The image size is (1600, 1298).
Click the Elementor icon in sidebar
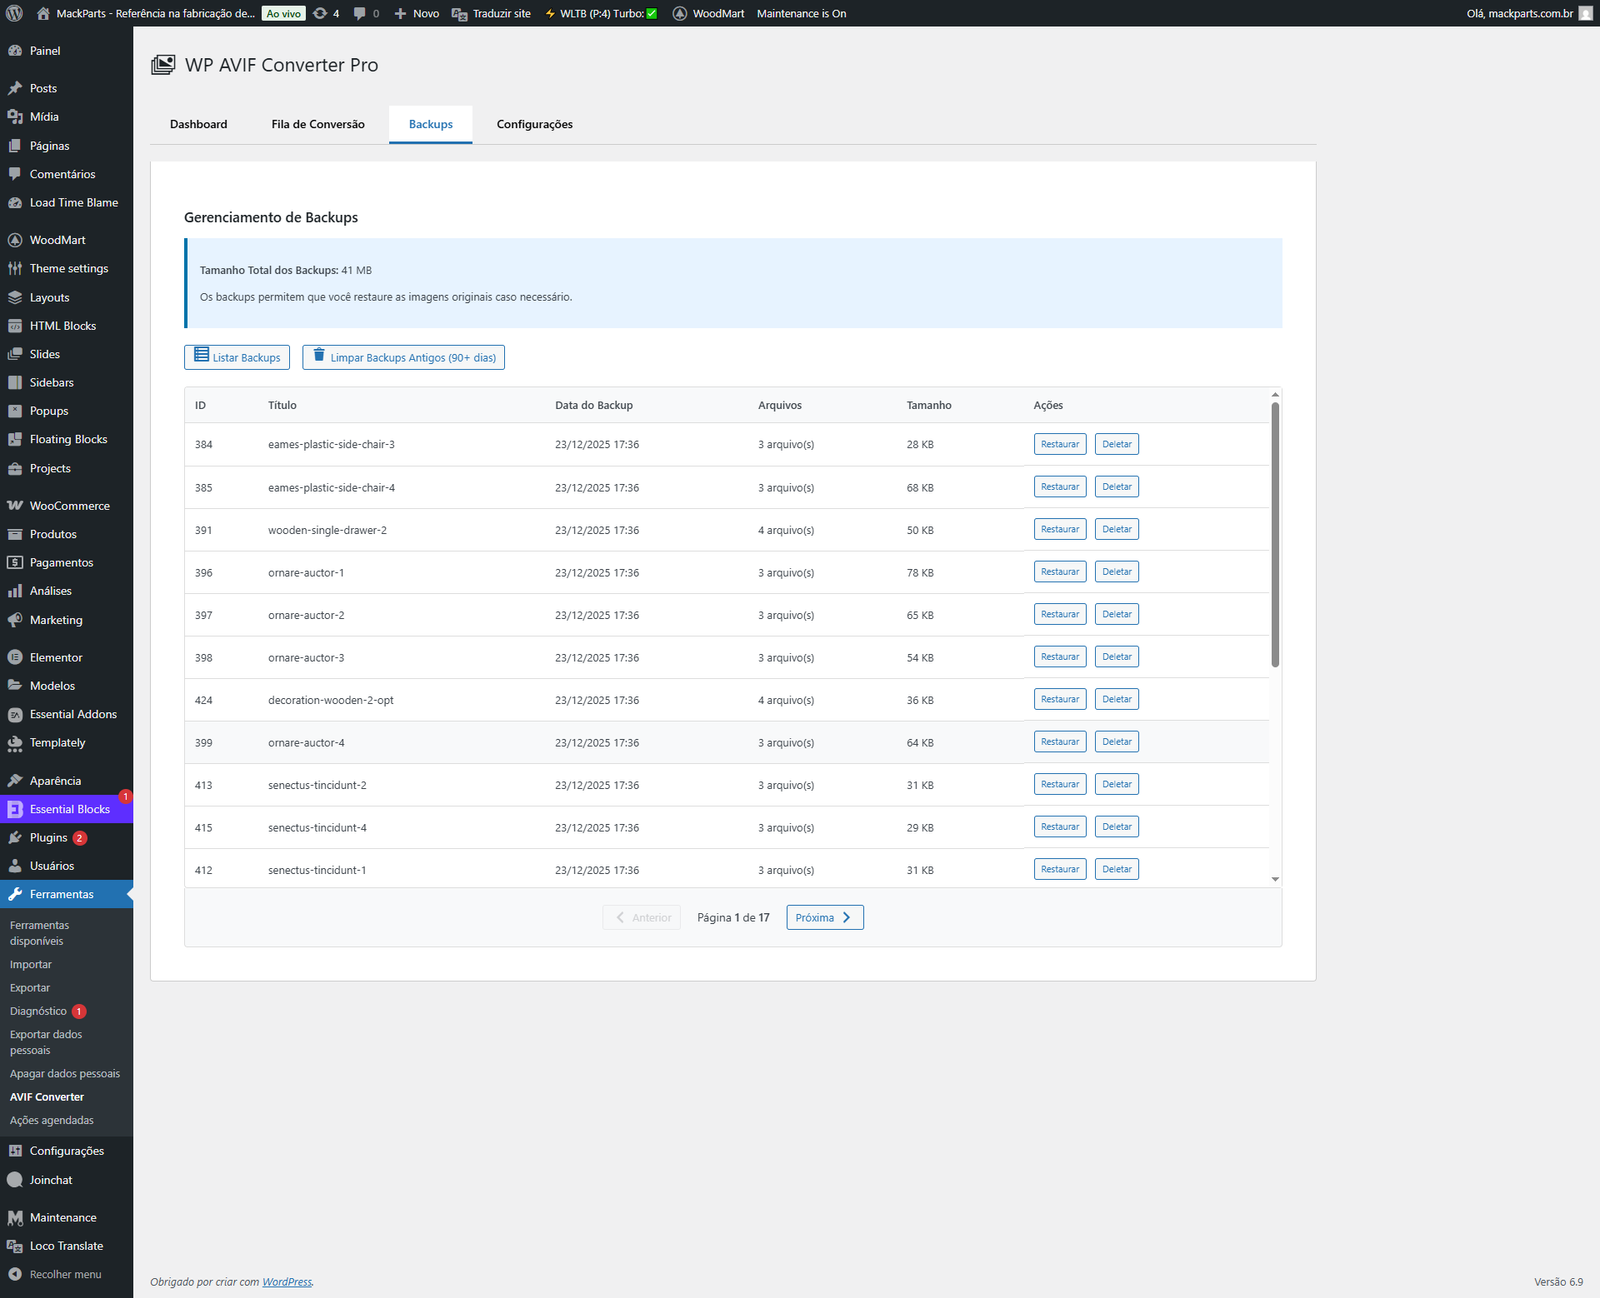point(15,658)
